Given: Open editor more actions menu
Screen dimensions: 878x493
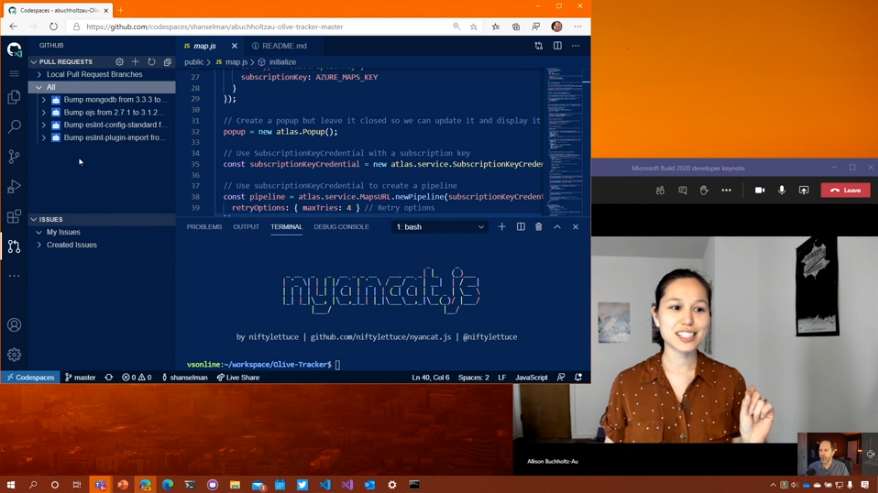Looking at the screenshot, I should pyautogui.click(x=576, y=46).
